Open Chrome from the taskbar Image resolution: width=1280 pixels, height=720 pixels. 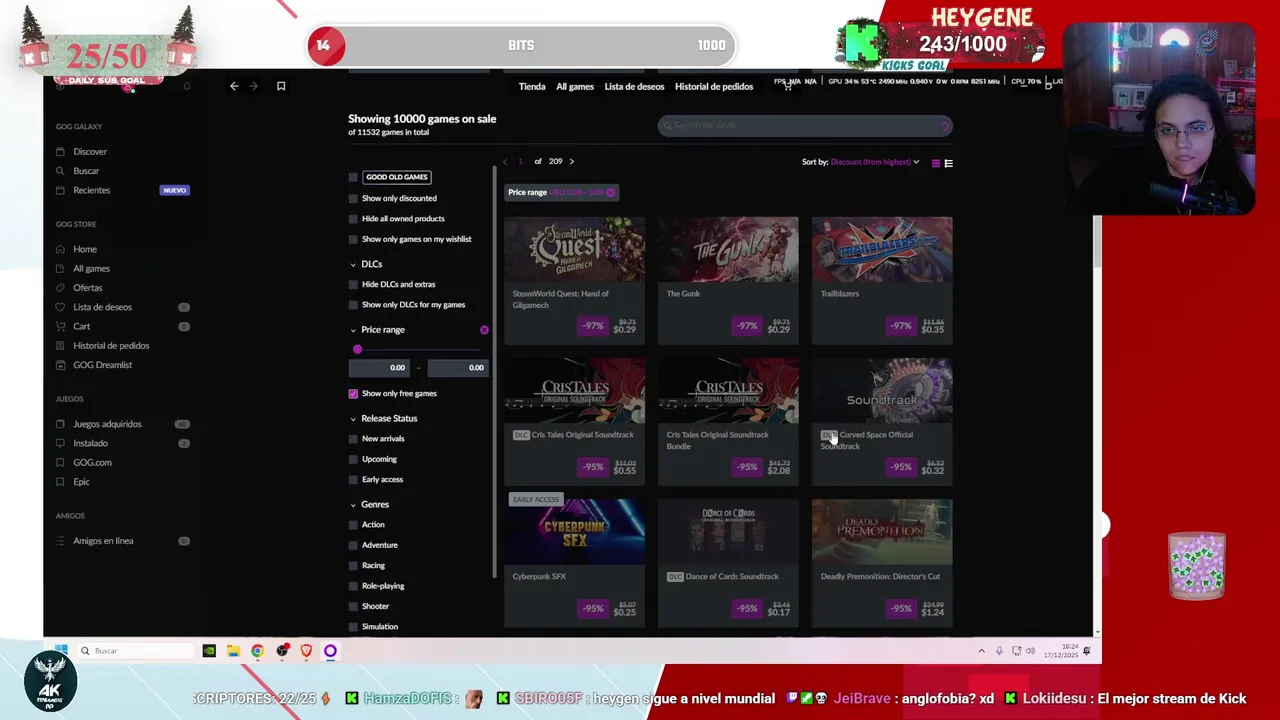tap(257, 651)
